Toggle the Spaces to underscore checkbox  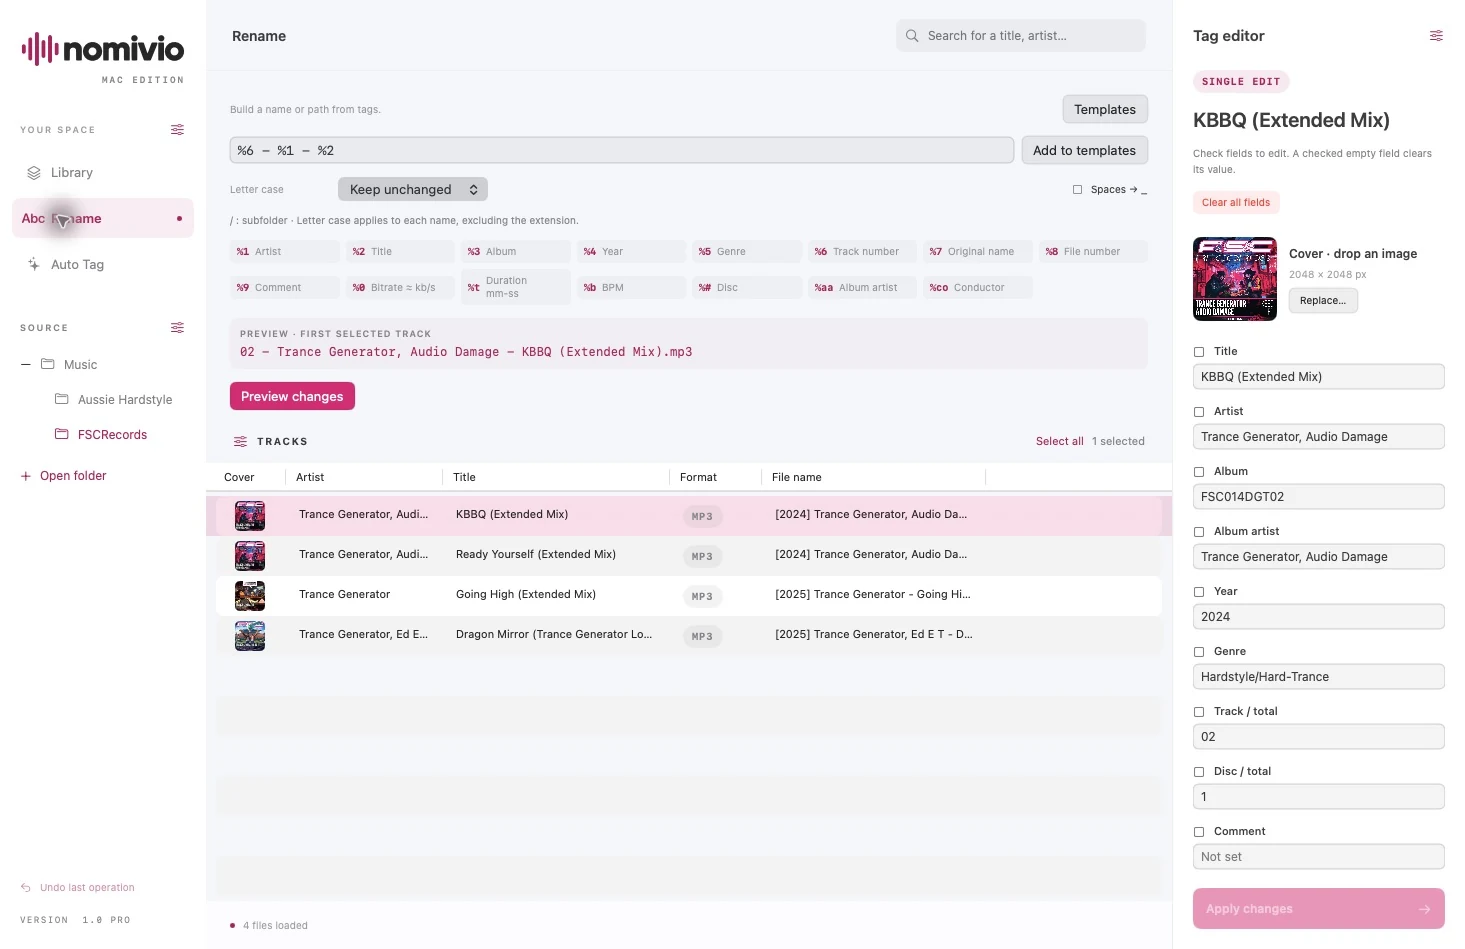click(1077, 190)
